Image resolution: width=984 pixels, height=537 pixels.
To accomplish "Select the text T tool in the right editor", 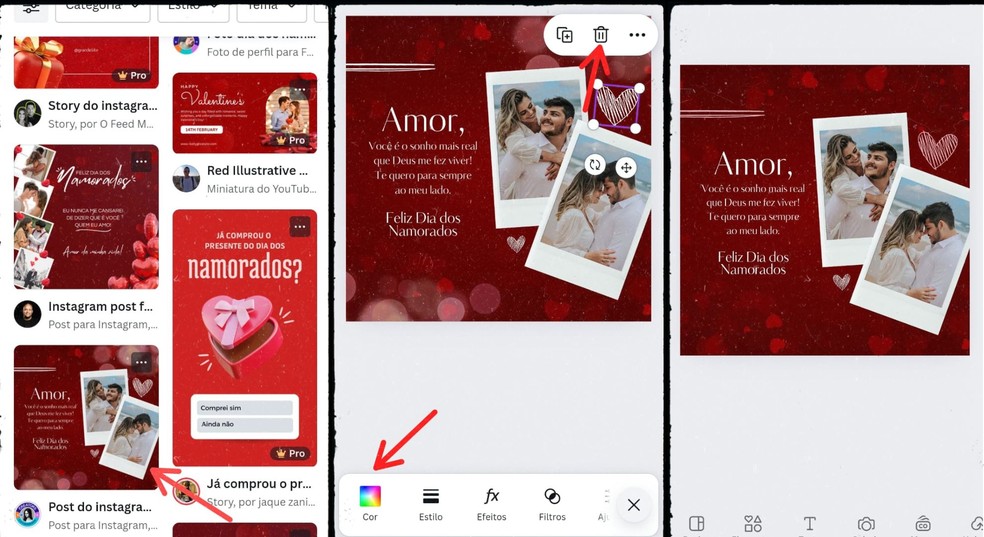I will (810, 524).
